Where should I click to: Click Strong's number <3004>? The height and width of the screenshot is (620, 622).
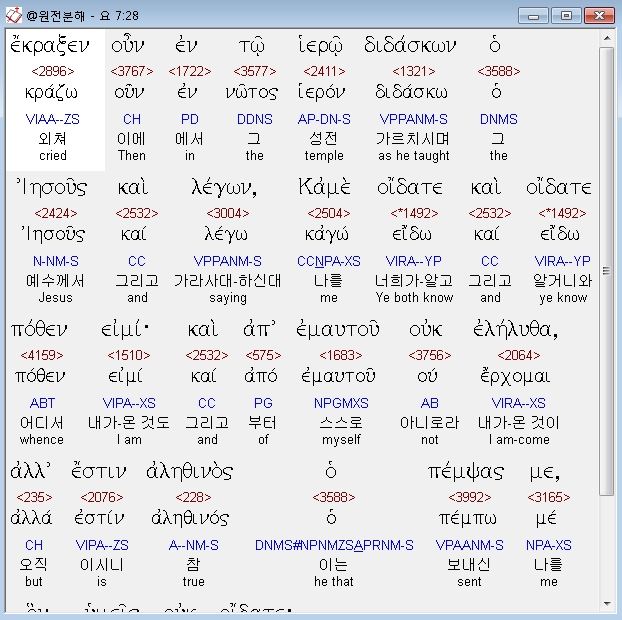coord(228,213)
